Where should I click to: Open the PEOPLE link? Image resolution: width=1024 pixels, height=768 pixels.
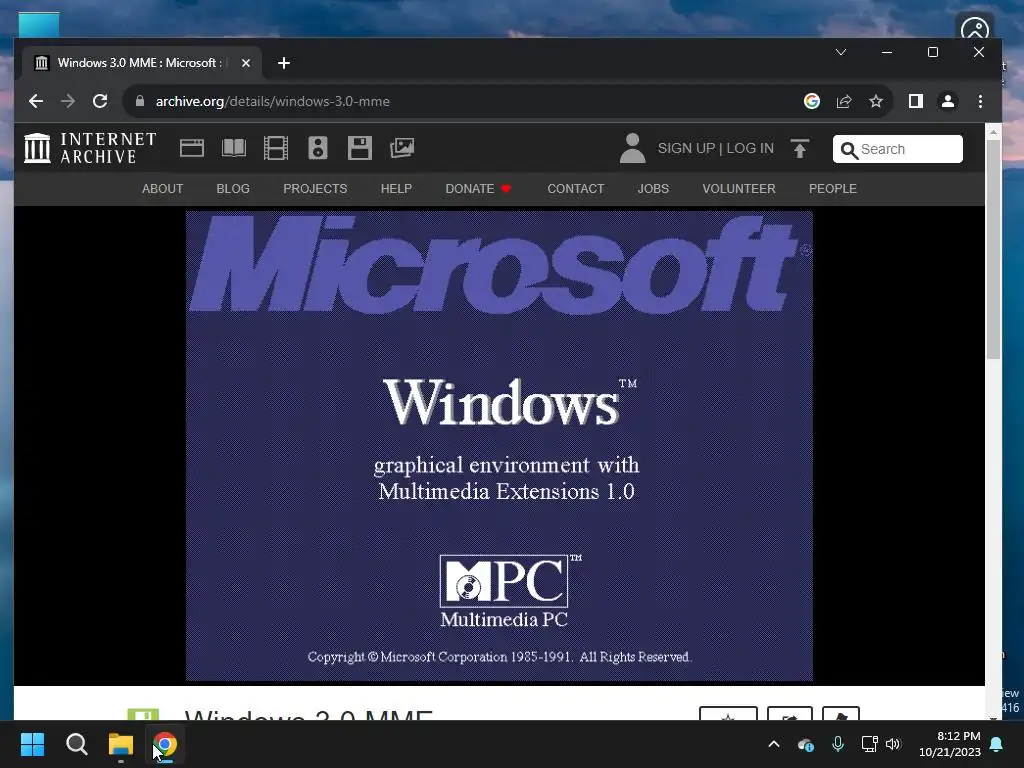(833, 189)
